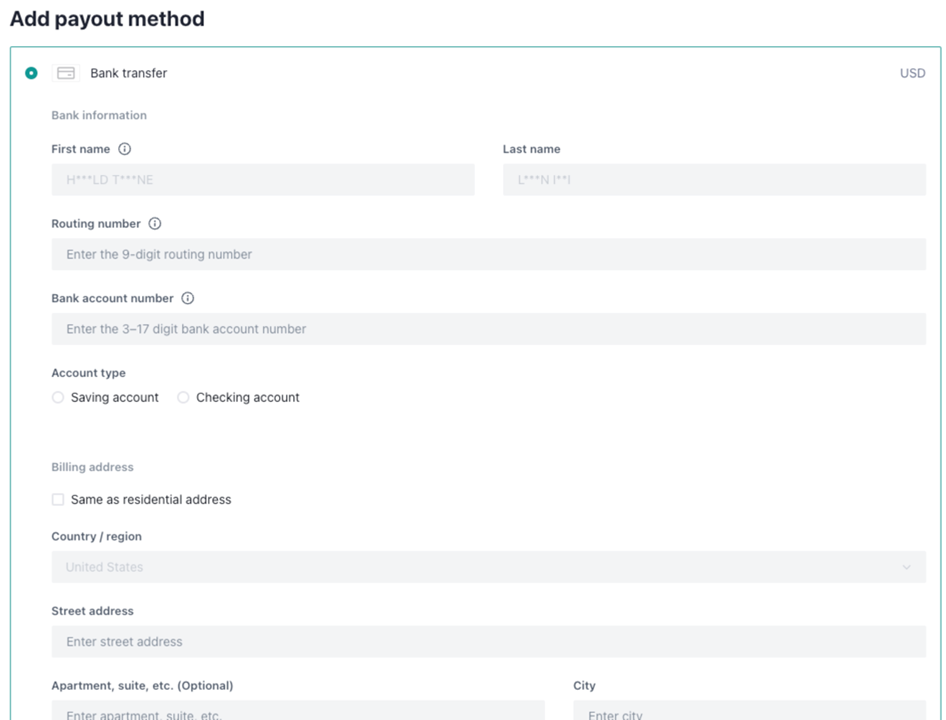Click the City input field
This screenshot has height=720, width=946.
749,712
